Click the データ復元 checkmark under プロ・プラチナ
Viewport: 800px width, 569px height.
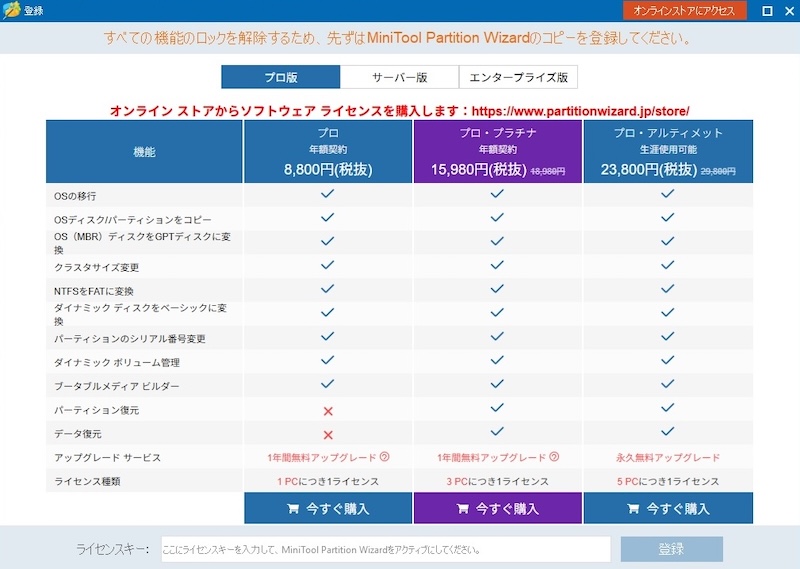pyautogui.click(x=497, y=434)
